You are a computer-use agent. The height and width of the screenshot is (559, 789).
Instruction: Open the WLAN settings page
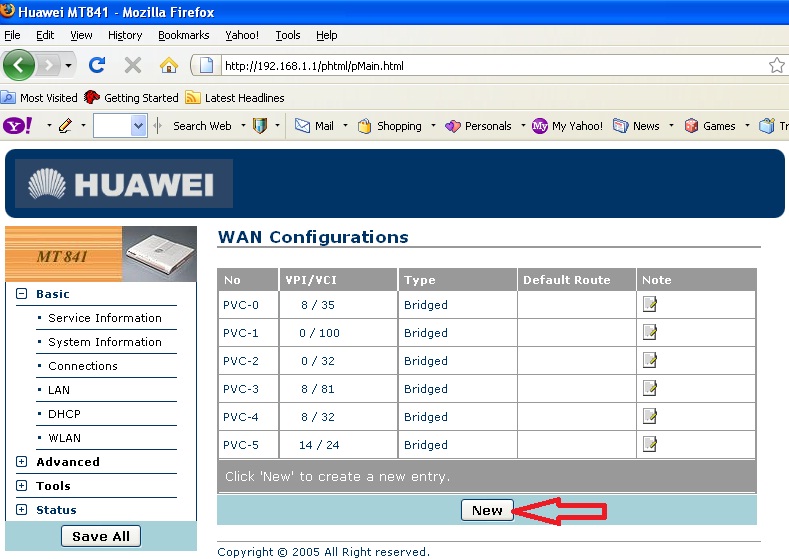coord(64,438)
